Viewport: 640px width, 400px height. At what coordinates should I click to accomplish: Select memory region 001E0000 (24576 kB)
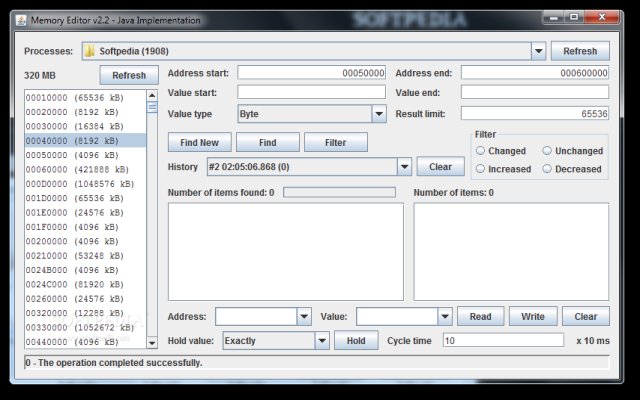[85, 212]
